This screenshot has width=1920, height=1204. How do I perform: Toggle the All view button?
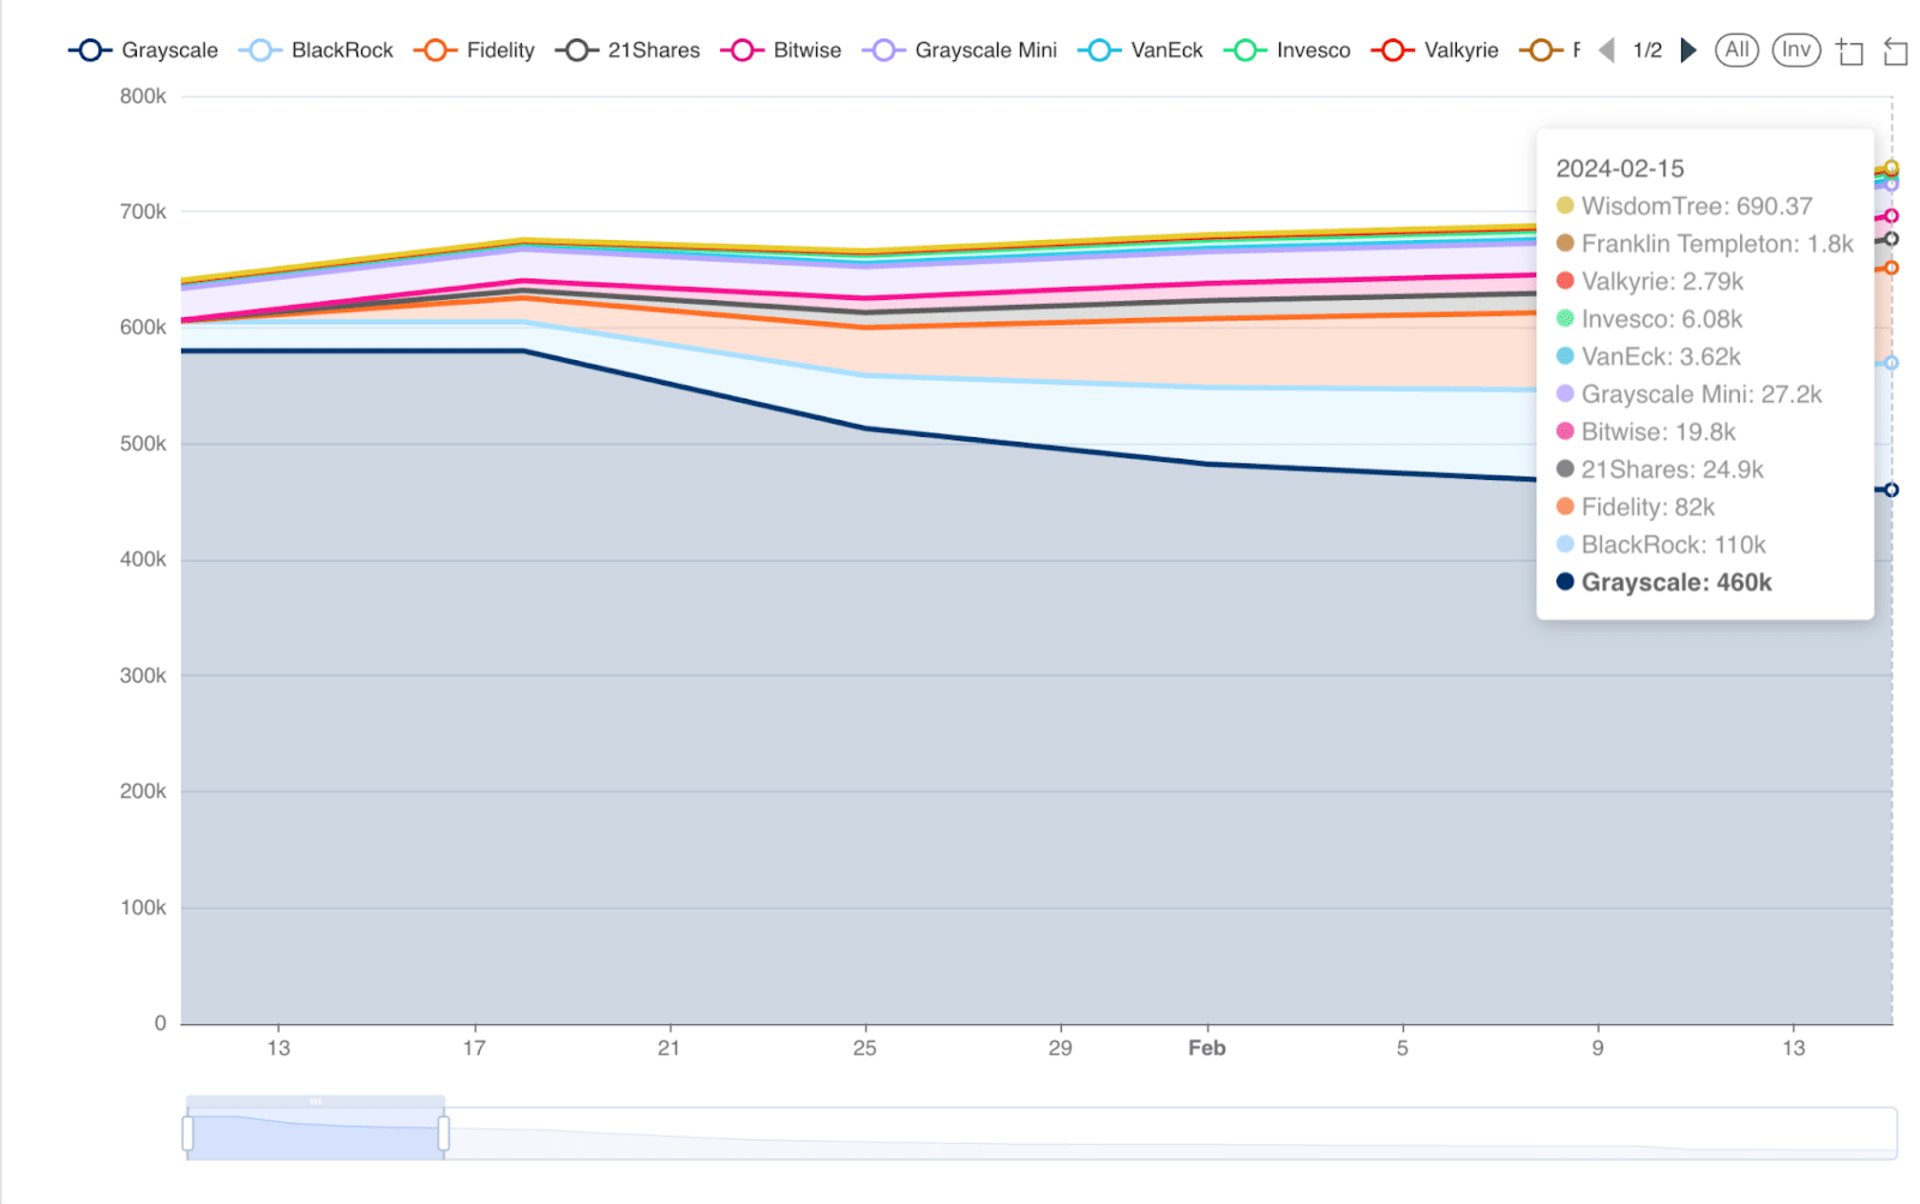click(1738, 50)
